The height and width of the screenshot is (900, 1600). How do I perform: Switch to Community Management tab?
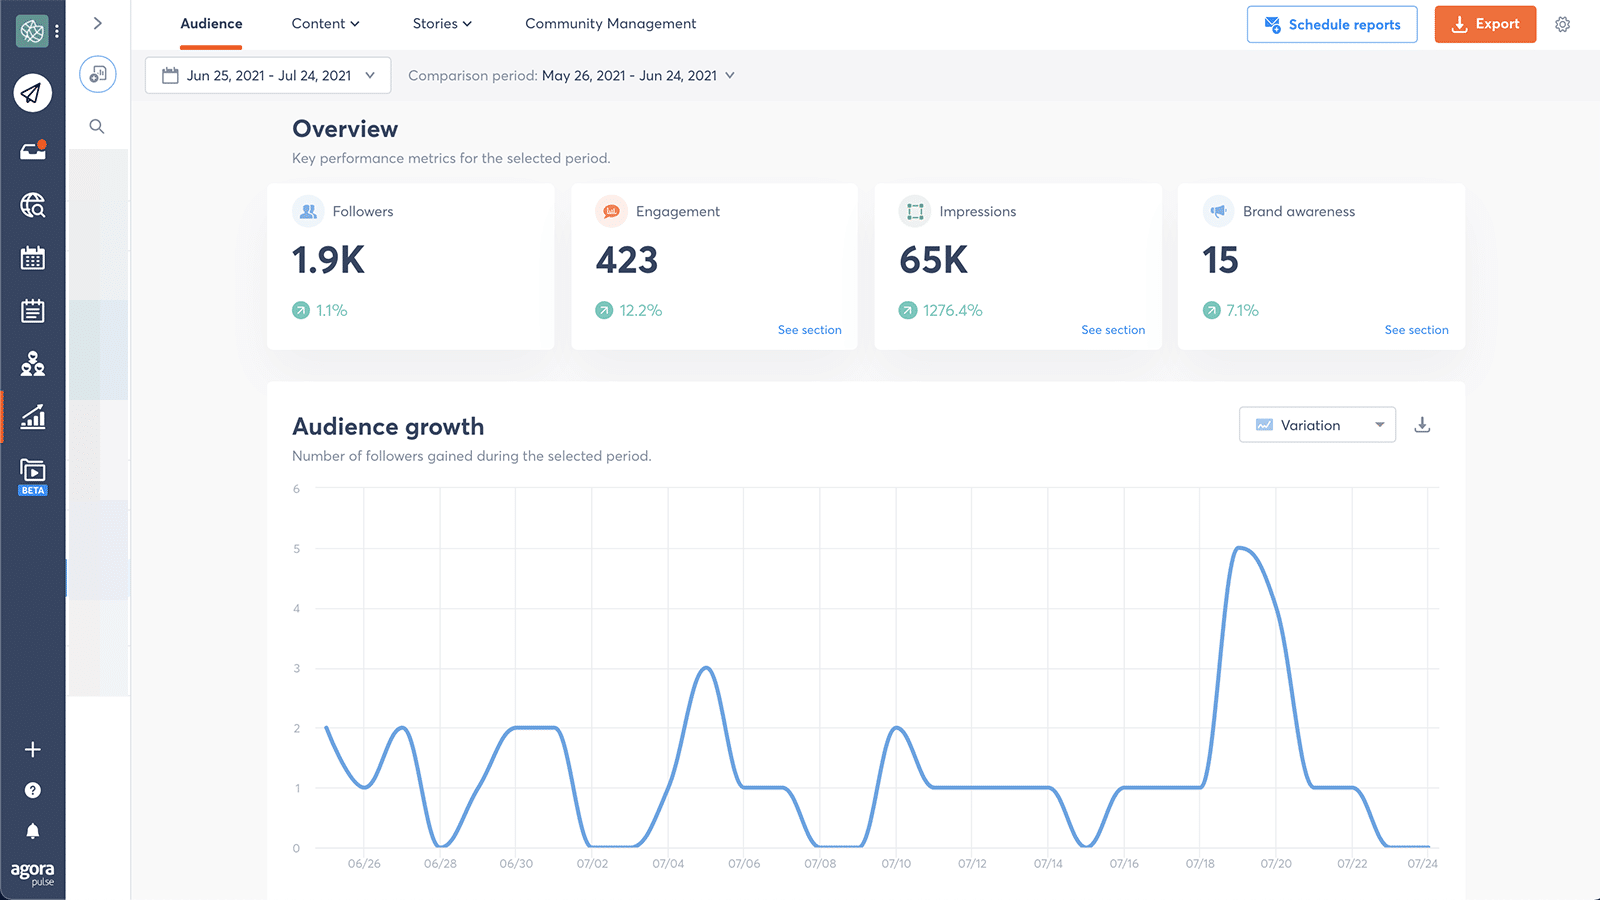point(610,24)
